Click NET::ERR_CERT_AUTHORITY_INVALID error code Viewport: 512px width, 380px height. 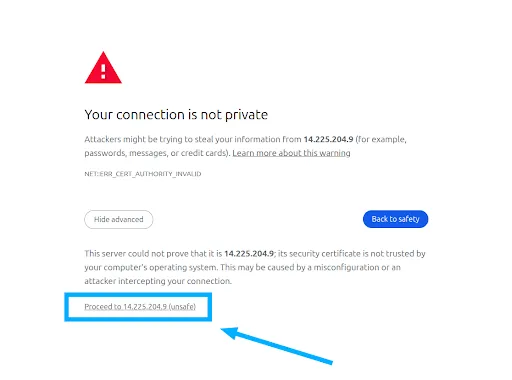[x=143, y=174]
